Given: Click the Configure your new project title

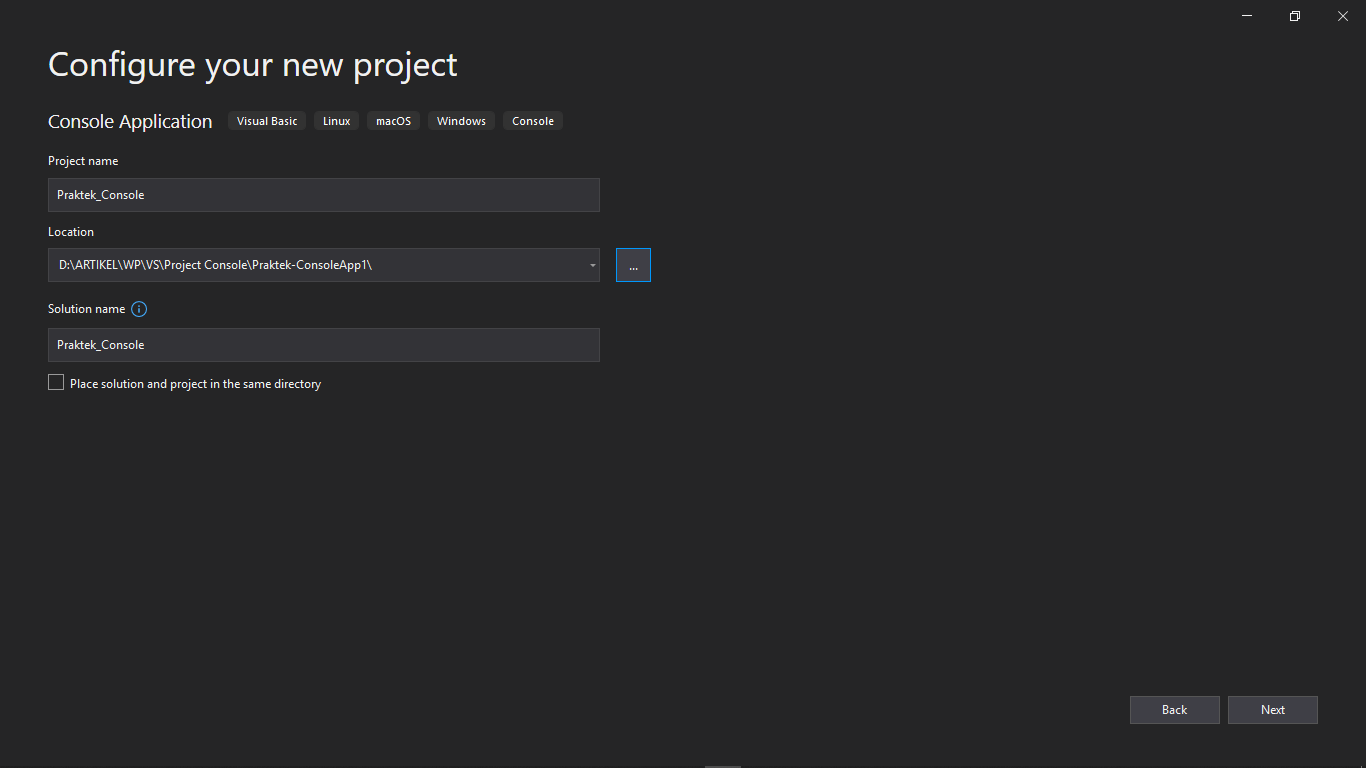Looking at the screenshot, I should [x=253, y=65].
